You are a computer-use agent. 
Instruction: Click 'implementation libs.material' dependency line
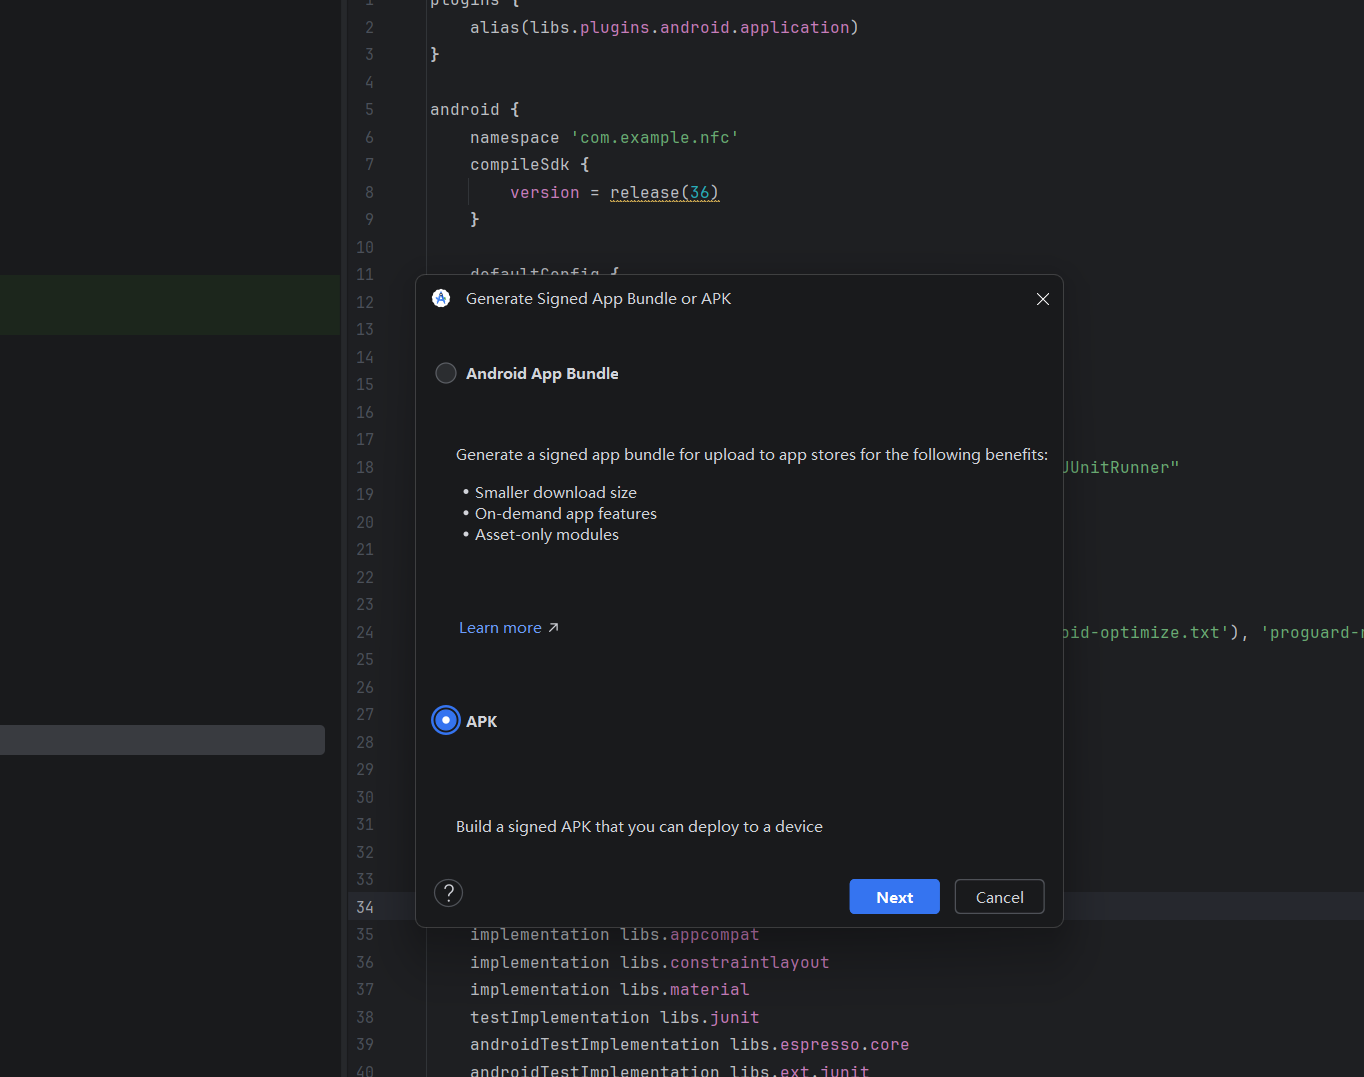(609, 989)
